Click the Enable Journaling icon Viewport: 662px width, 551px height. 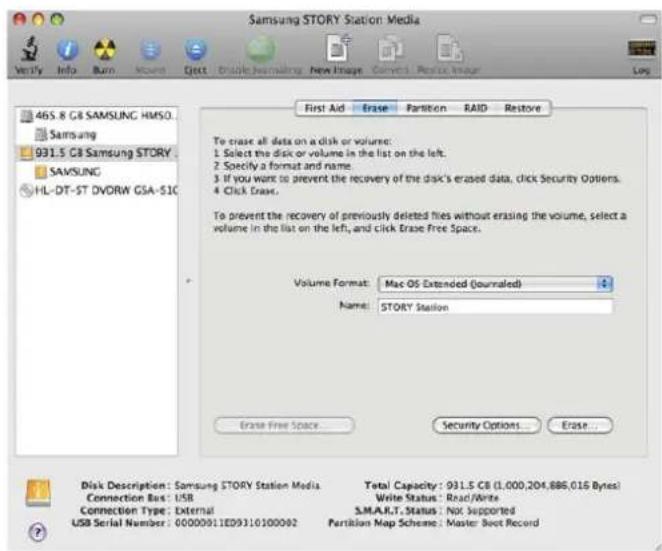pos(261,50)
